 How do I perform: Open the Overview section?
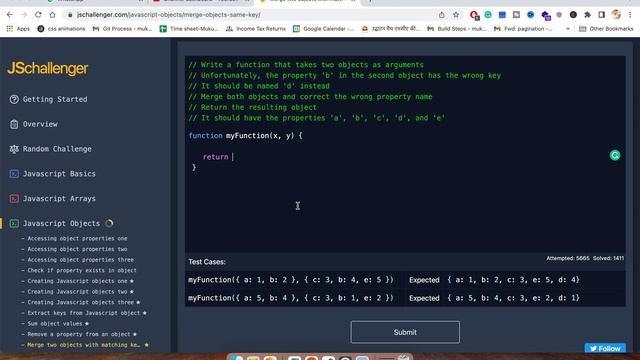point(40,124)
